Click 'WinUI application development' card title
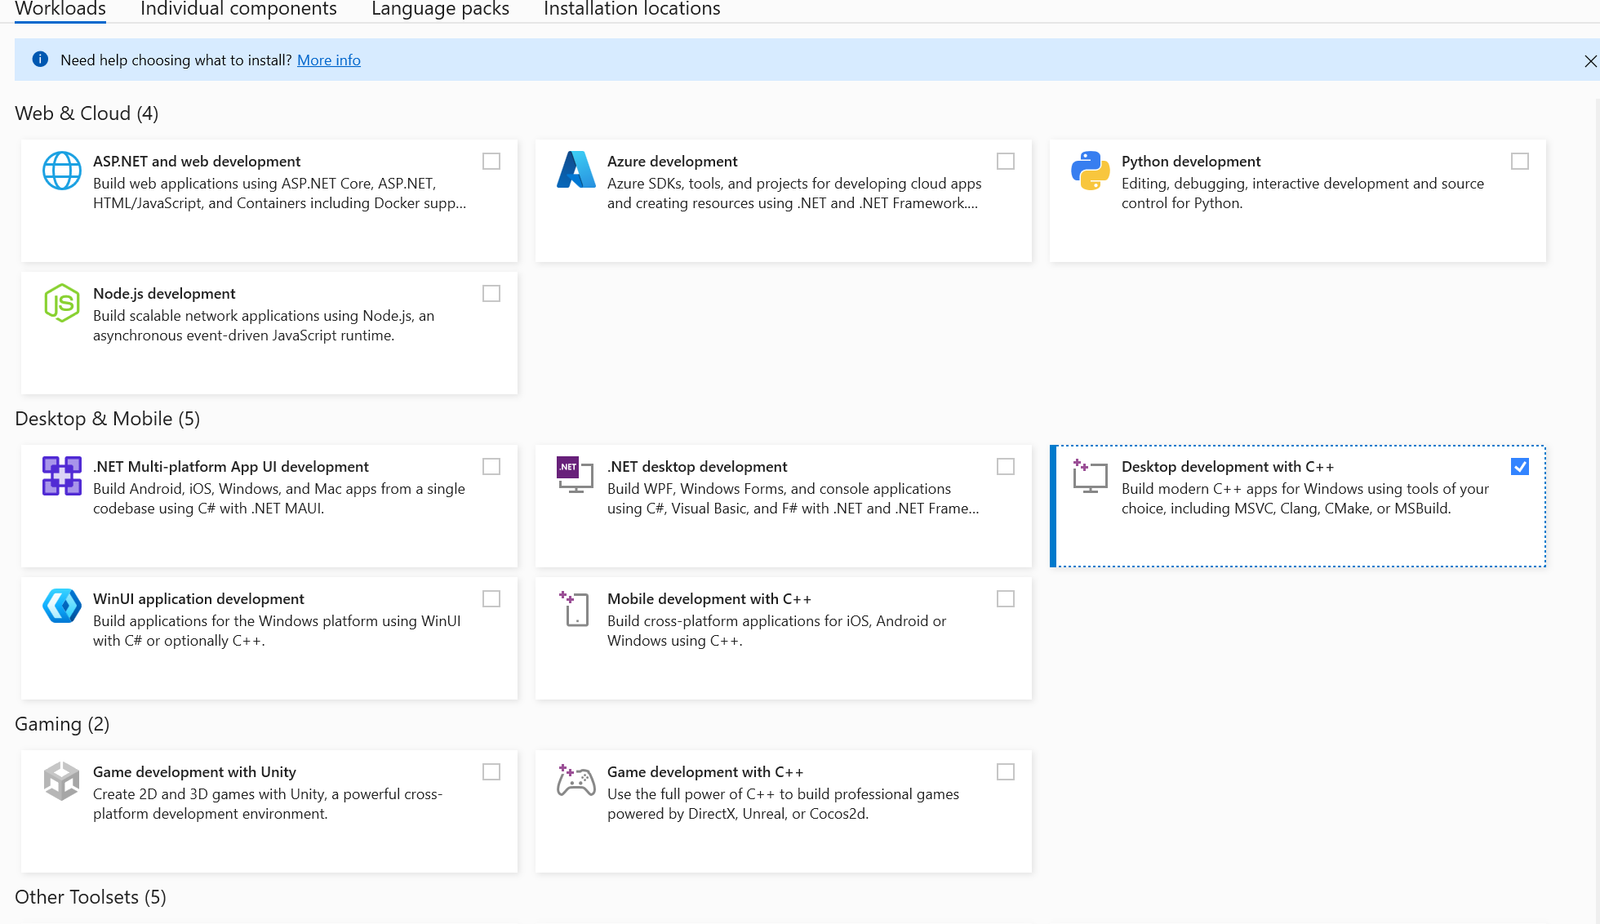The width and height of the screenshot is (1600, 924). [198, 598]
